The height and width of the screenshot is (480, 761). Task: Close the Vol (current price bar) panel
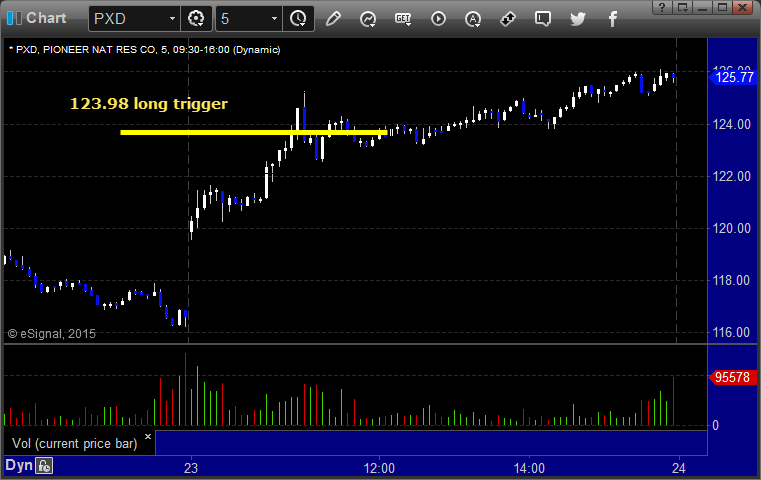tap(148, 436)
